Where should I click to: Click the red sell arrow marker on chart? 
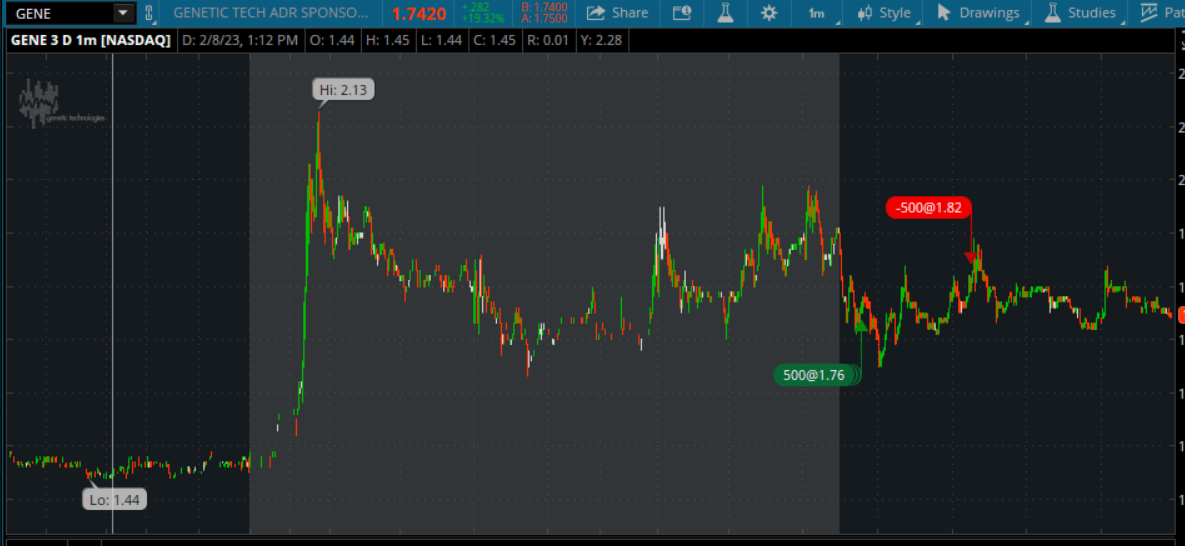(x=971, y=258)
